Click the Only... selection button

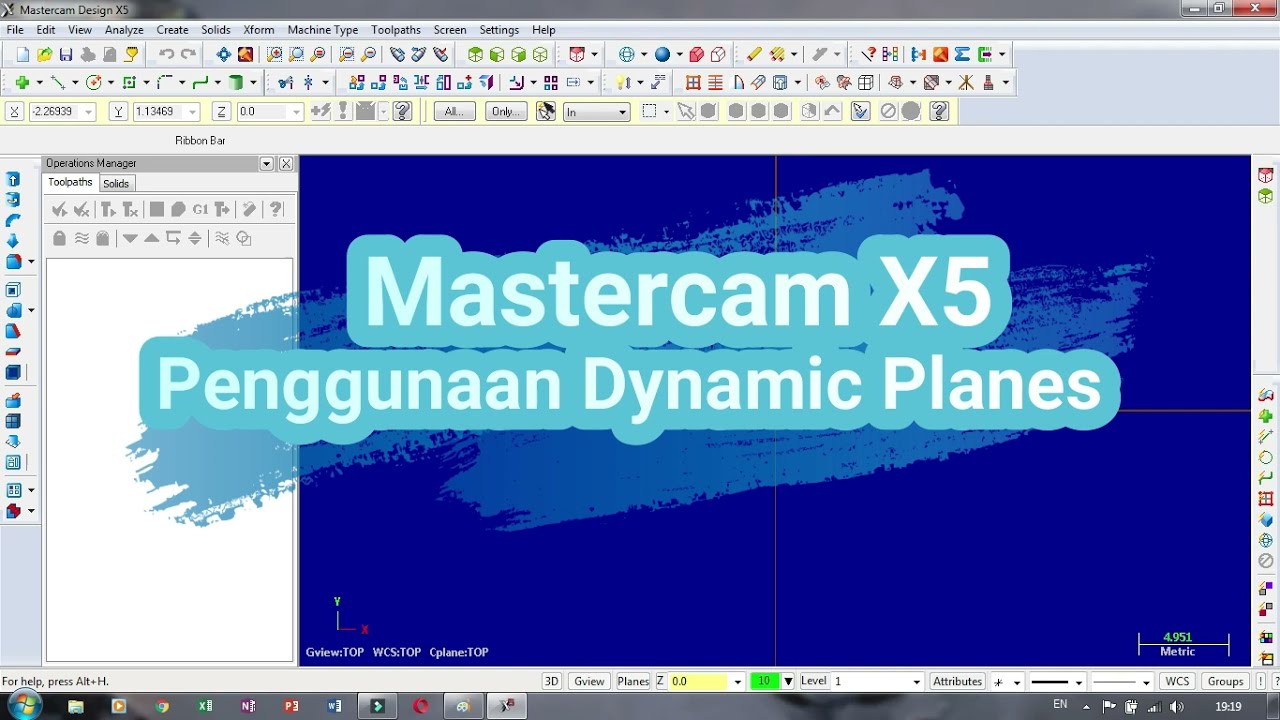coord(506,111)
